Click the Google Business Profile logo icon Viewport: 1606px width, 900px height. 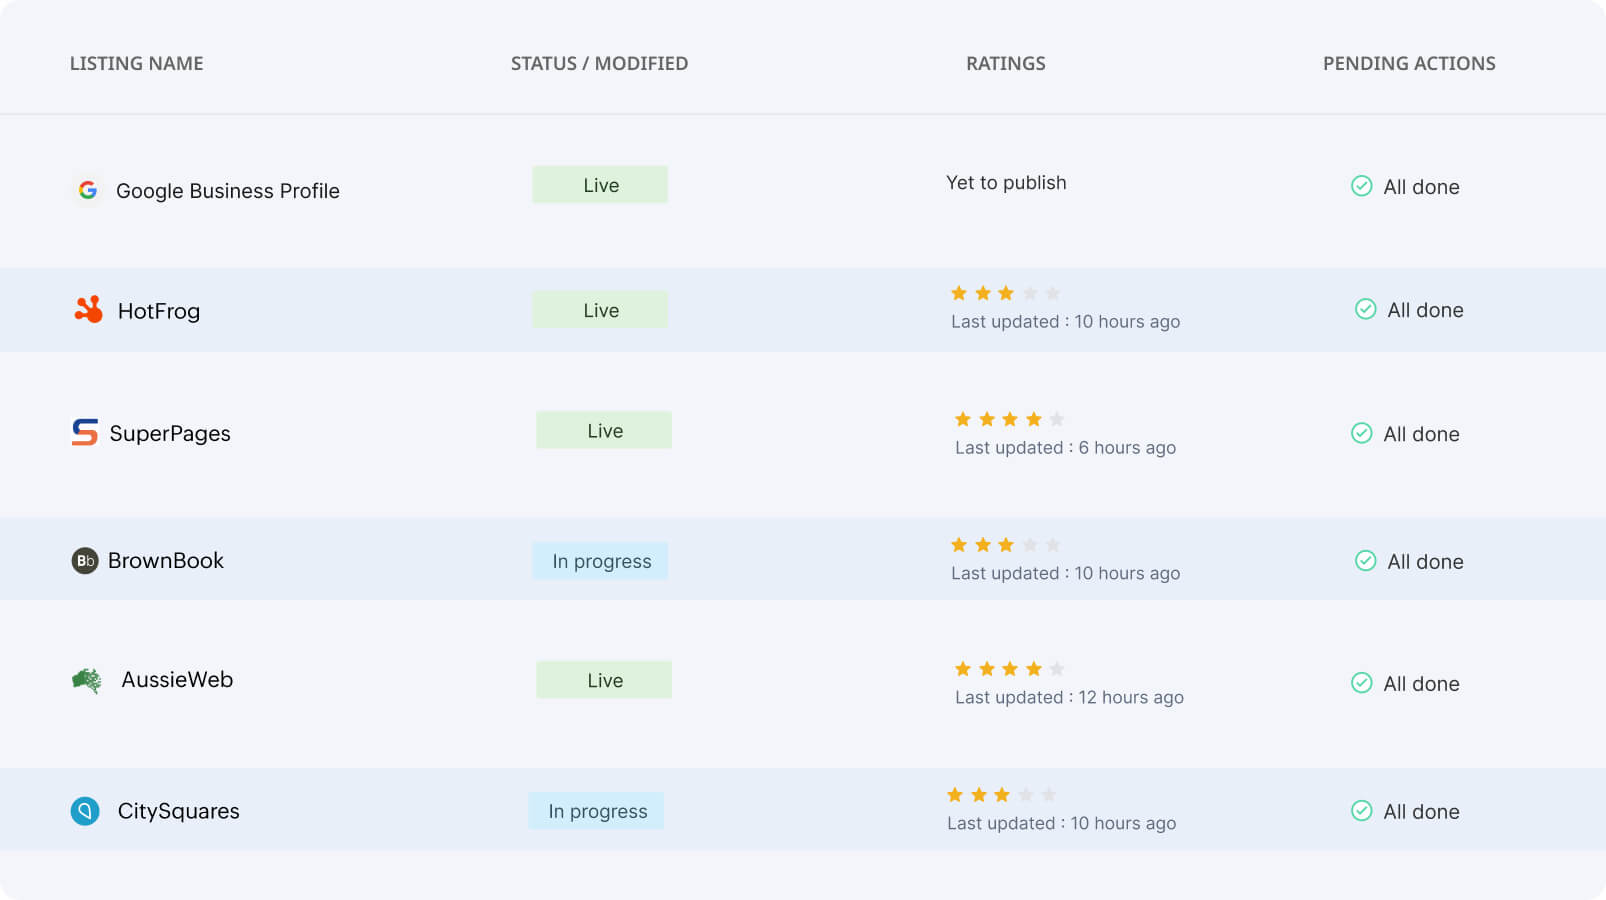click(88, 190)
